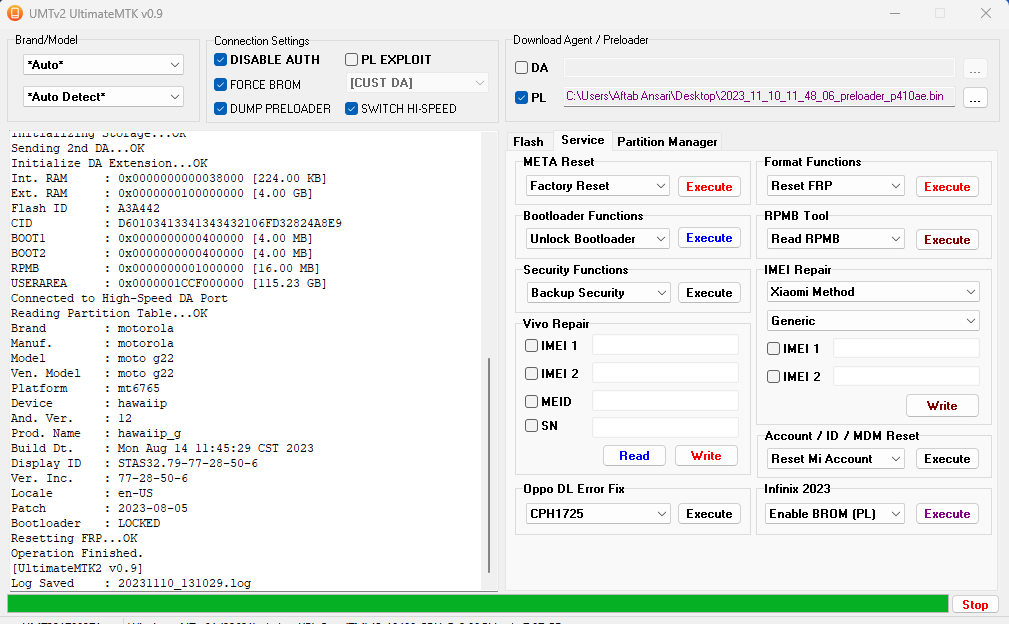Toggle DUMP PRELOADER checkbox
This screenshot has width=1009, height=624.
tap(220, 109)
